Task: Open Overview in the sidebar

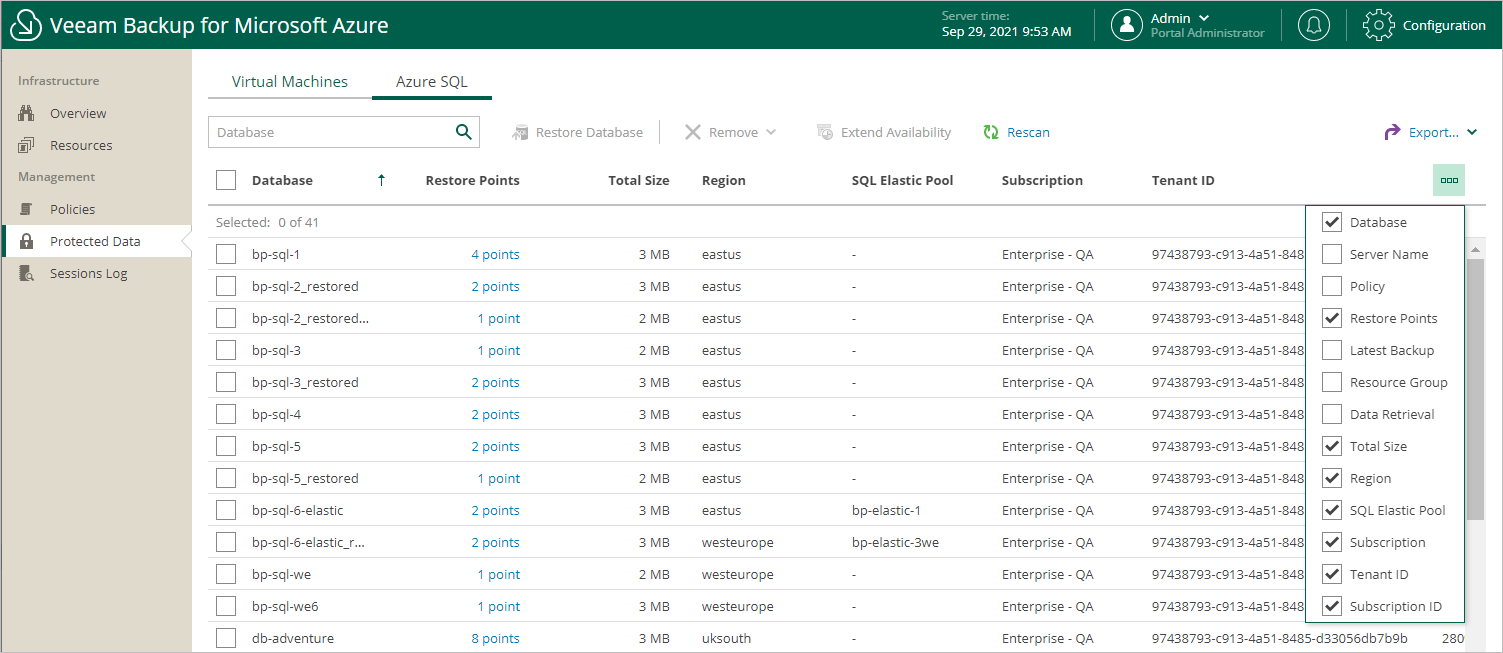Action: (78, 113)
